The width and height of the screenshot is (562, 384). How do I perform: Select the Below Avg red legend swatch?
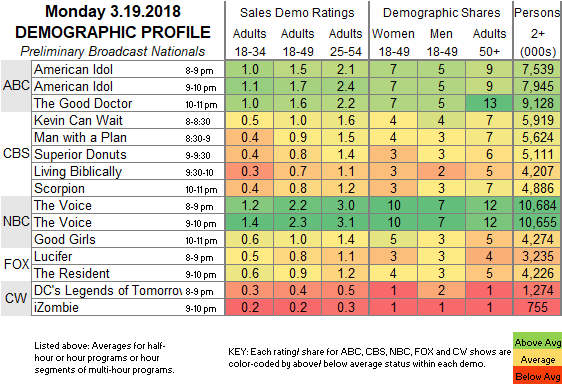[x=537, y=376]
